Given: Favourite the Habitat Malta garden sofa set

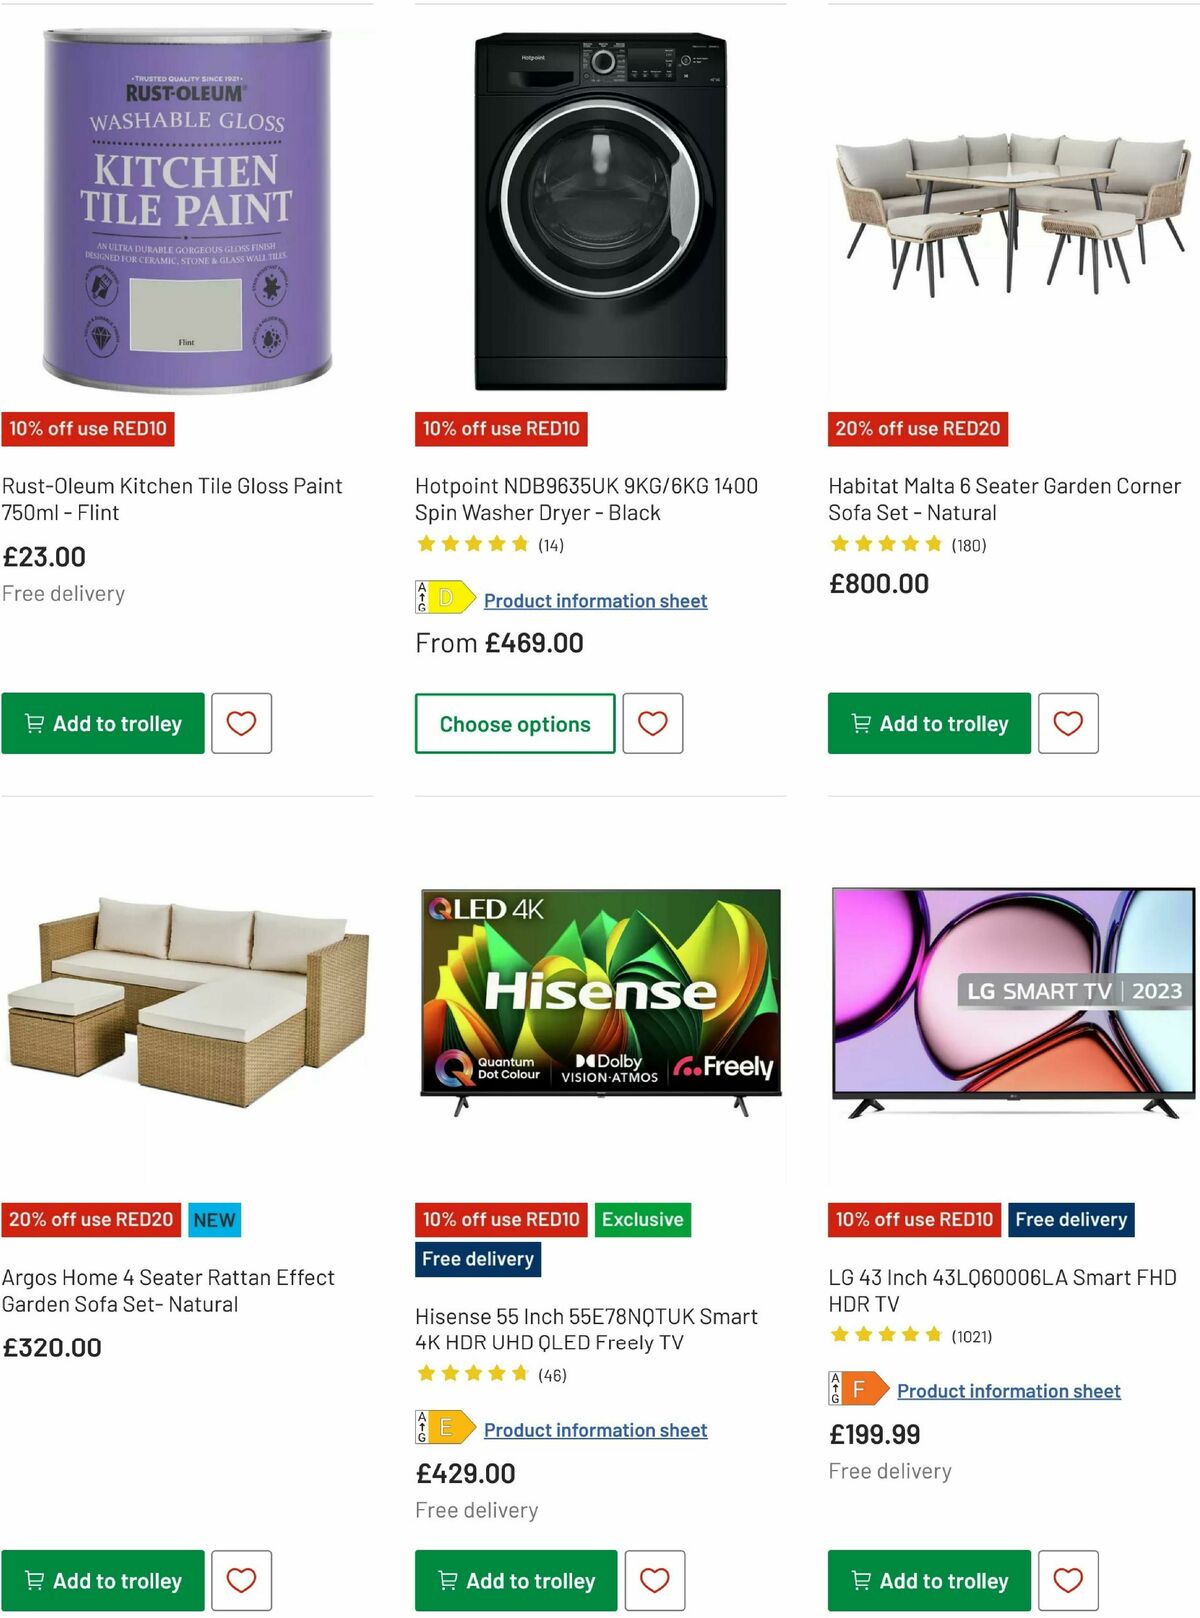Looking at the screenshot, I should pos(1068,723).
